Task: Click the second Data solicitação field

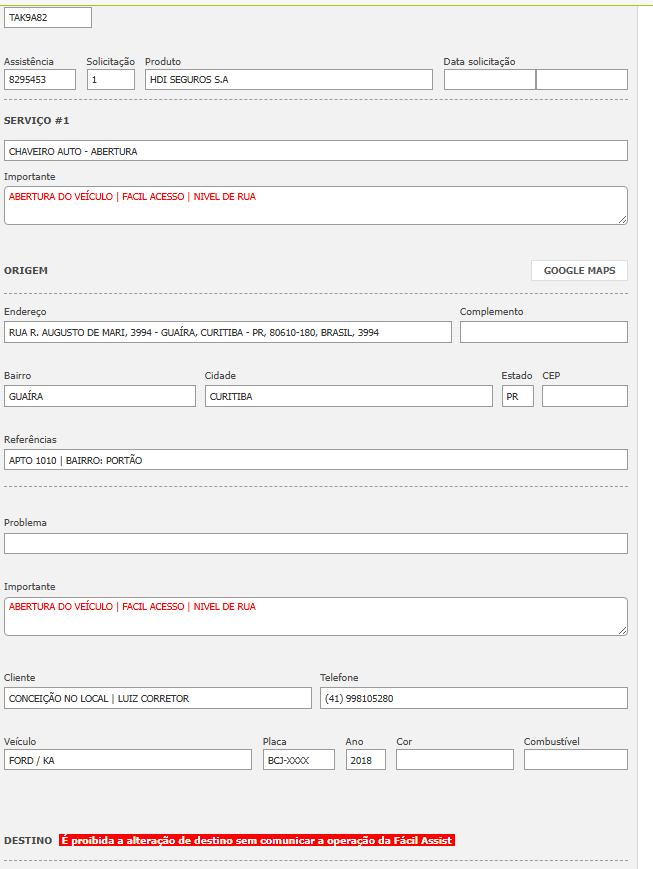Action: coord(582,80)
